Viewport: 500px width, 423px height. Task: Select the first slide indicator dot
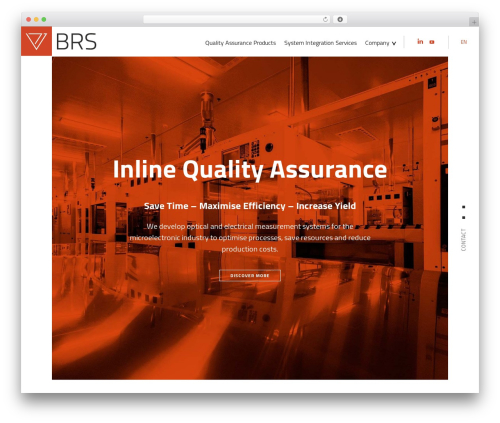tap(463, 207)
